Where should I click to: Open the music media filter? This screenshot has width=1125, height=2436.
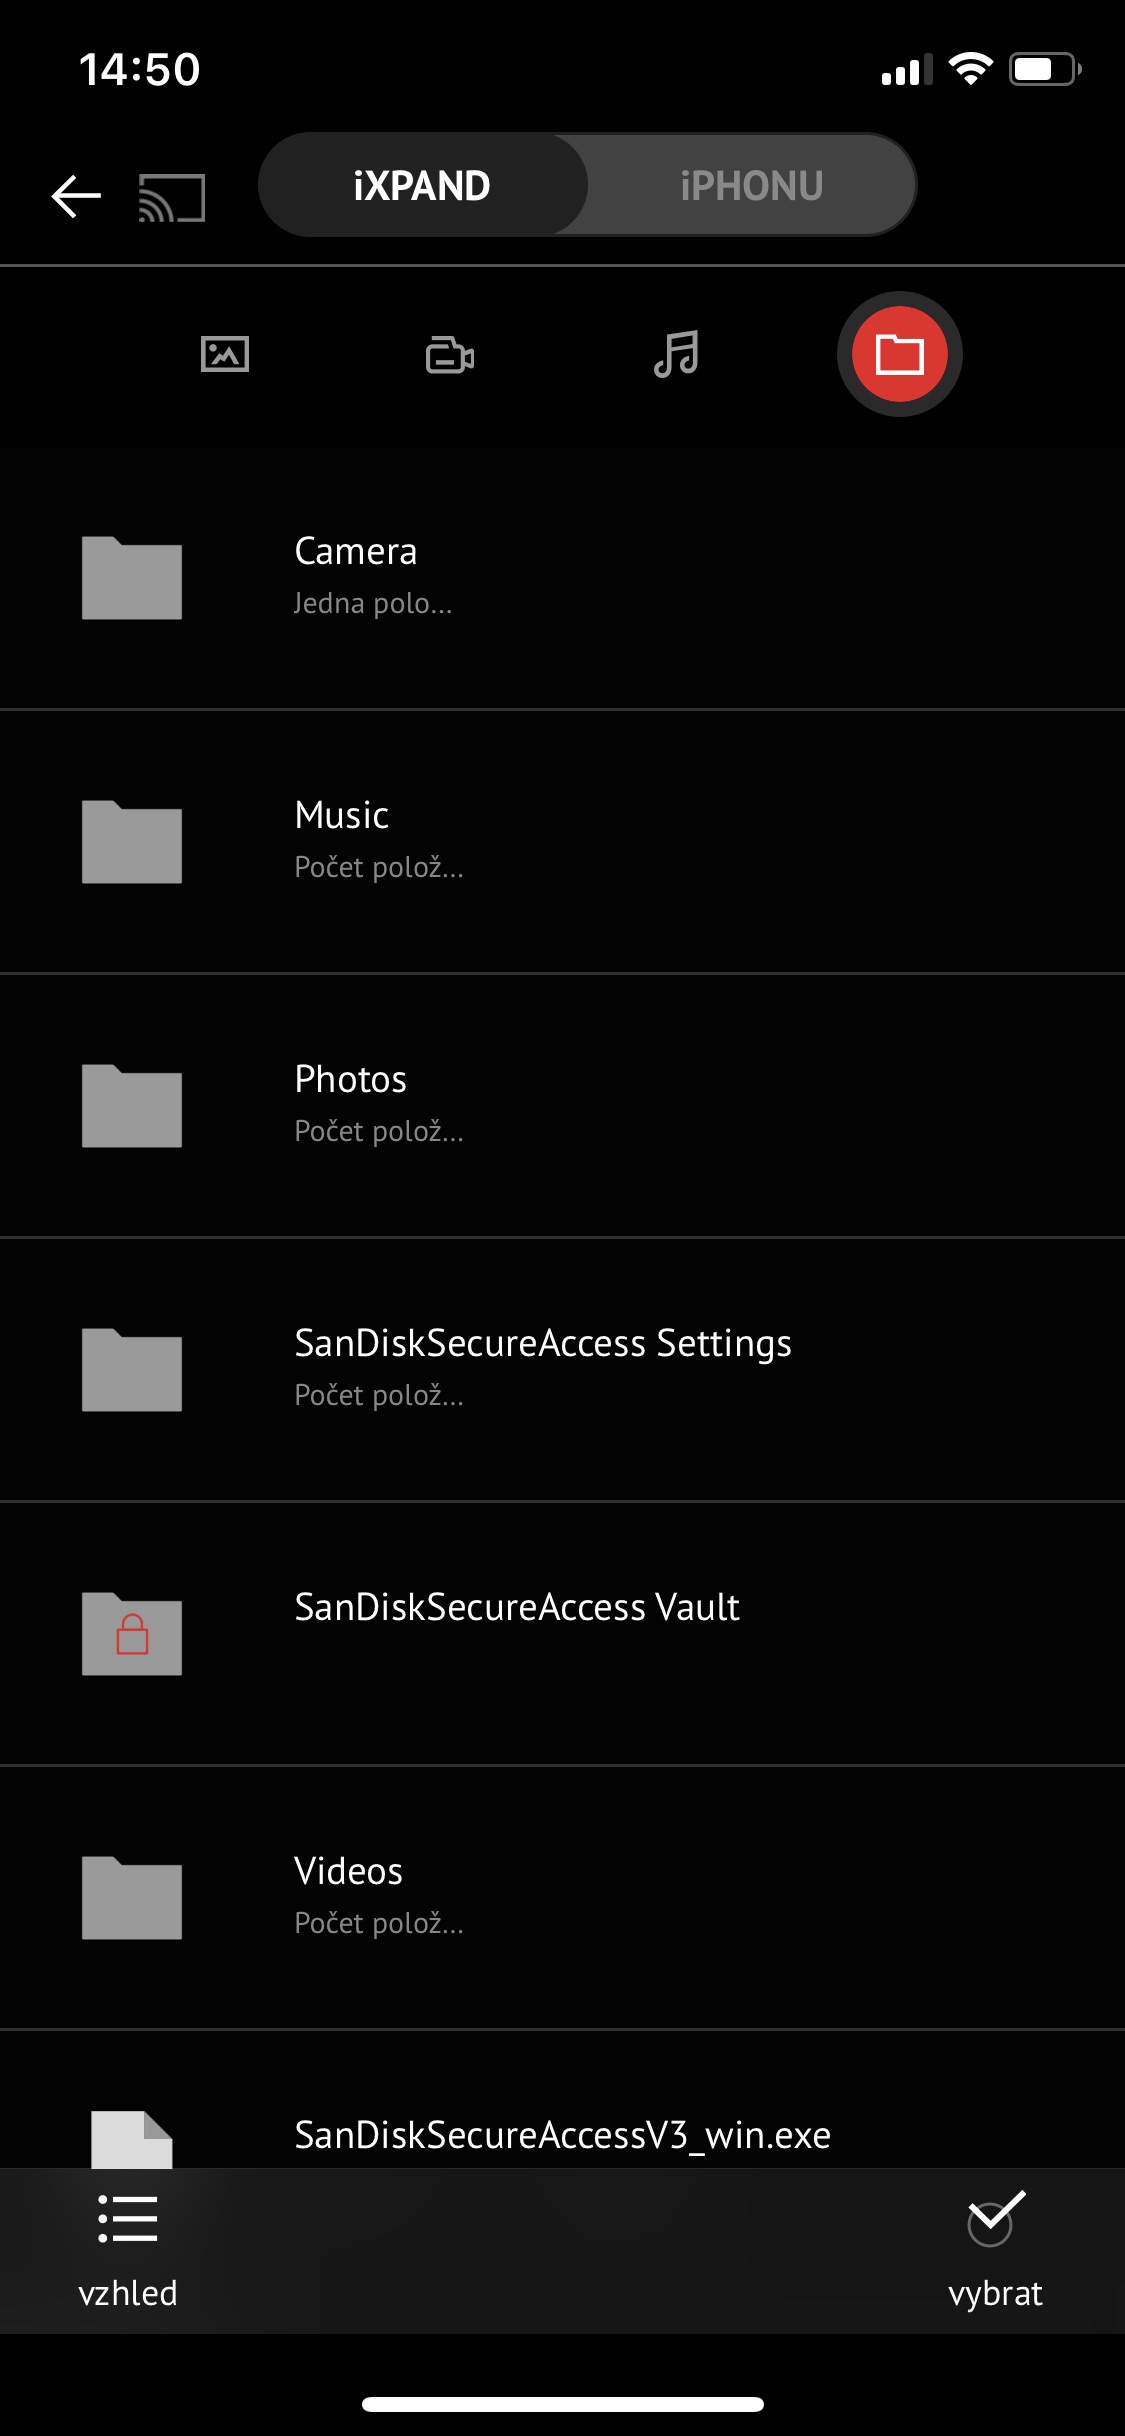(x=676, y=356)
